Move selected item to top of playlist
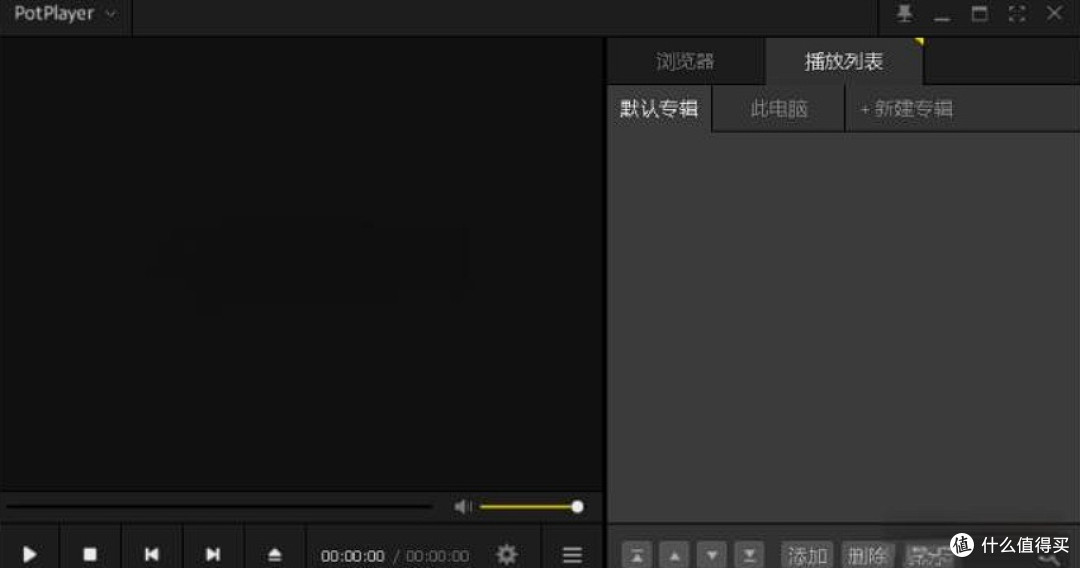 point(636,555)
